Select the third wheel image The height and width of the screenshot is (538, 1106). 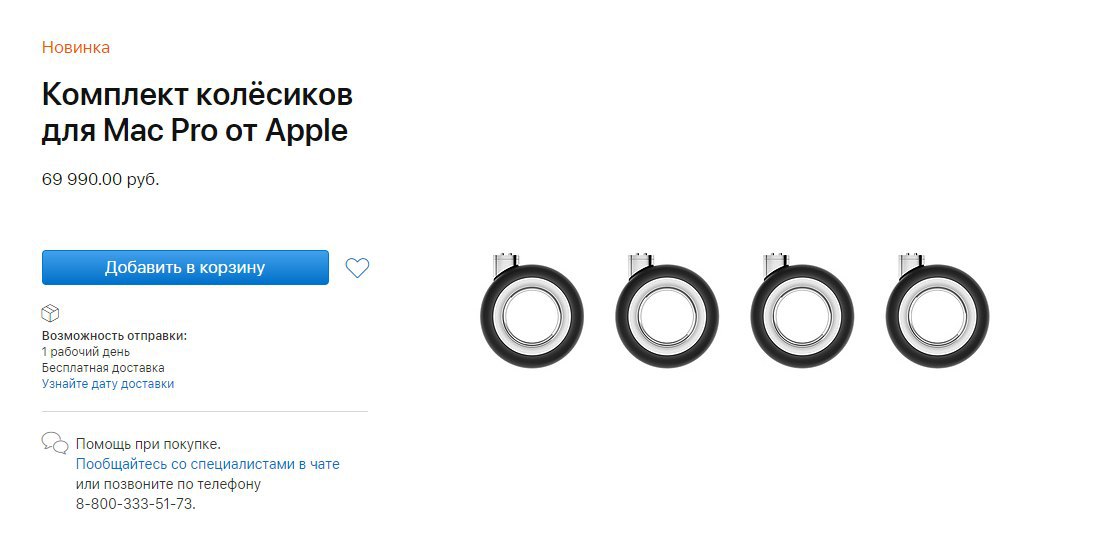coord(802,310)
